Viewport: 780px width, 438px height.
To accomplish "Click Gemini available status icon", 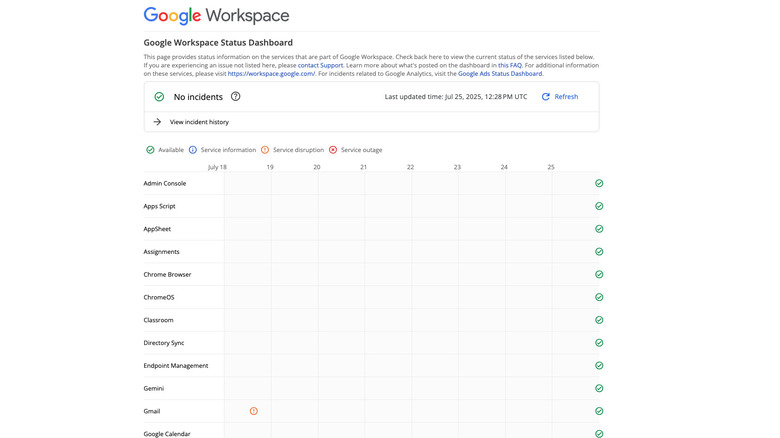I will click(x=599, y=388).
